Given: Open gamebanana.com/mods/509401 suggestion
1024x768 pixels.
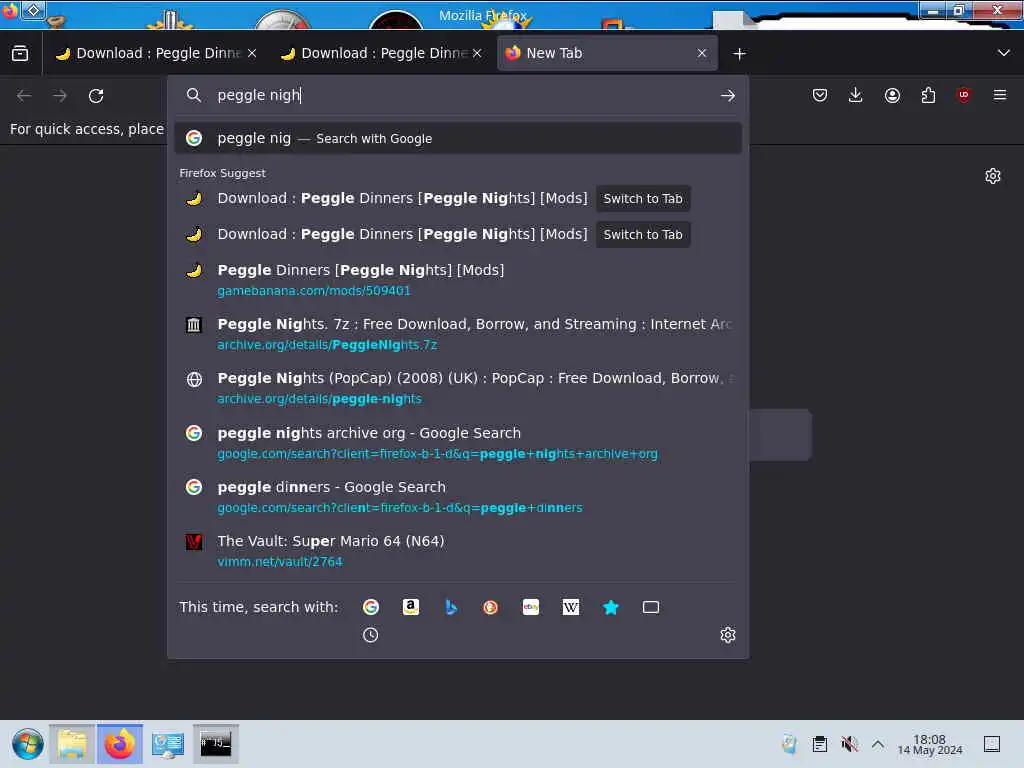Looking at the screenshot, I should tap(458, 280).
